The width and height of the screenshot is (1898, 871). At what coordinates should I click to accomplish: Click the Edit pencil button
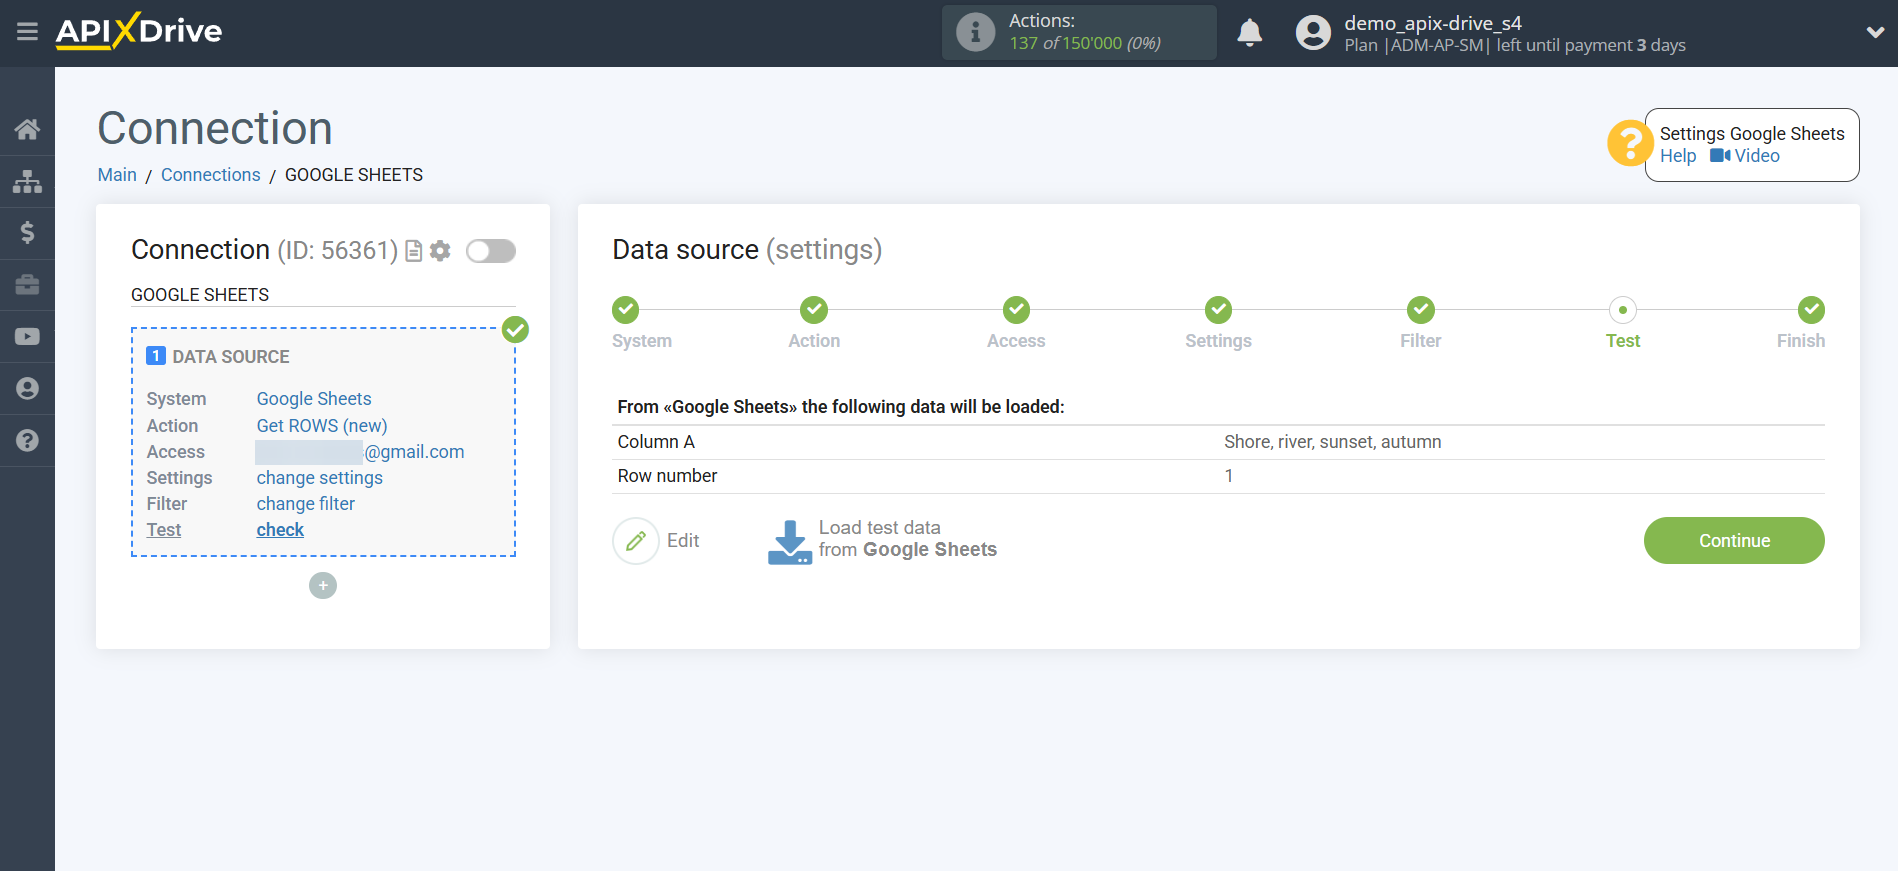click(636, 541)
